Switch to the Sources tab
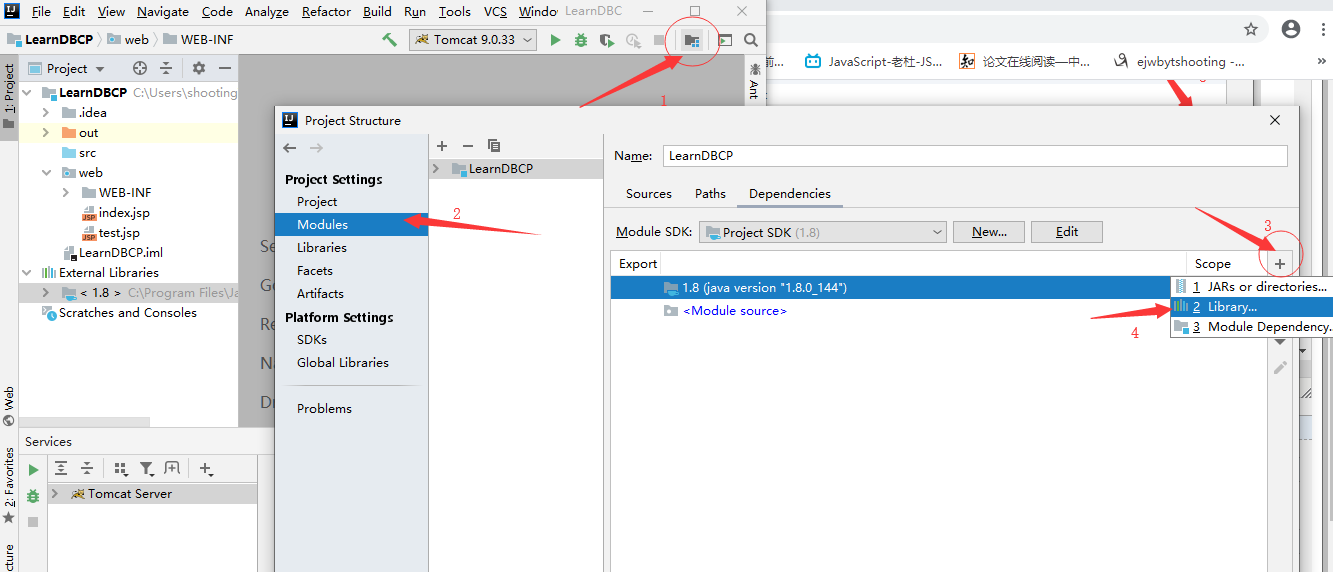This screenshot has width=1333, height=572. (x=649, y=194)
